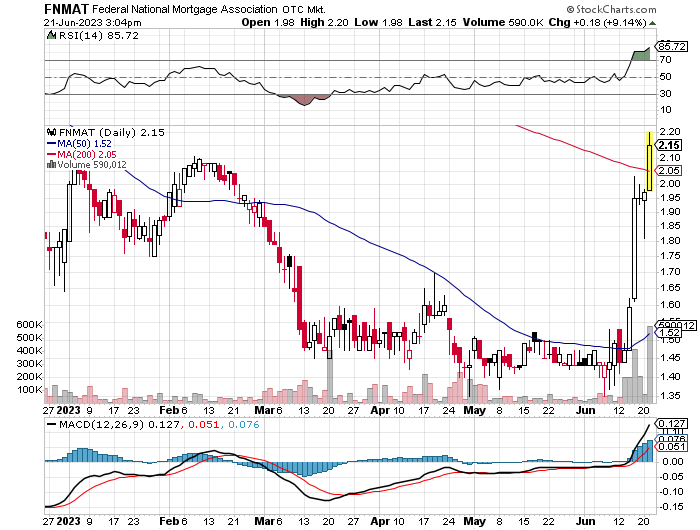700x530 pixels.
Task: Click the 'Volume 590,012' legend entry
Action: pyautogui.click(x=92, y=165)
